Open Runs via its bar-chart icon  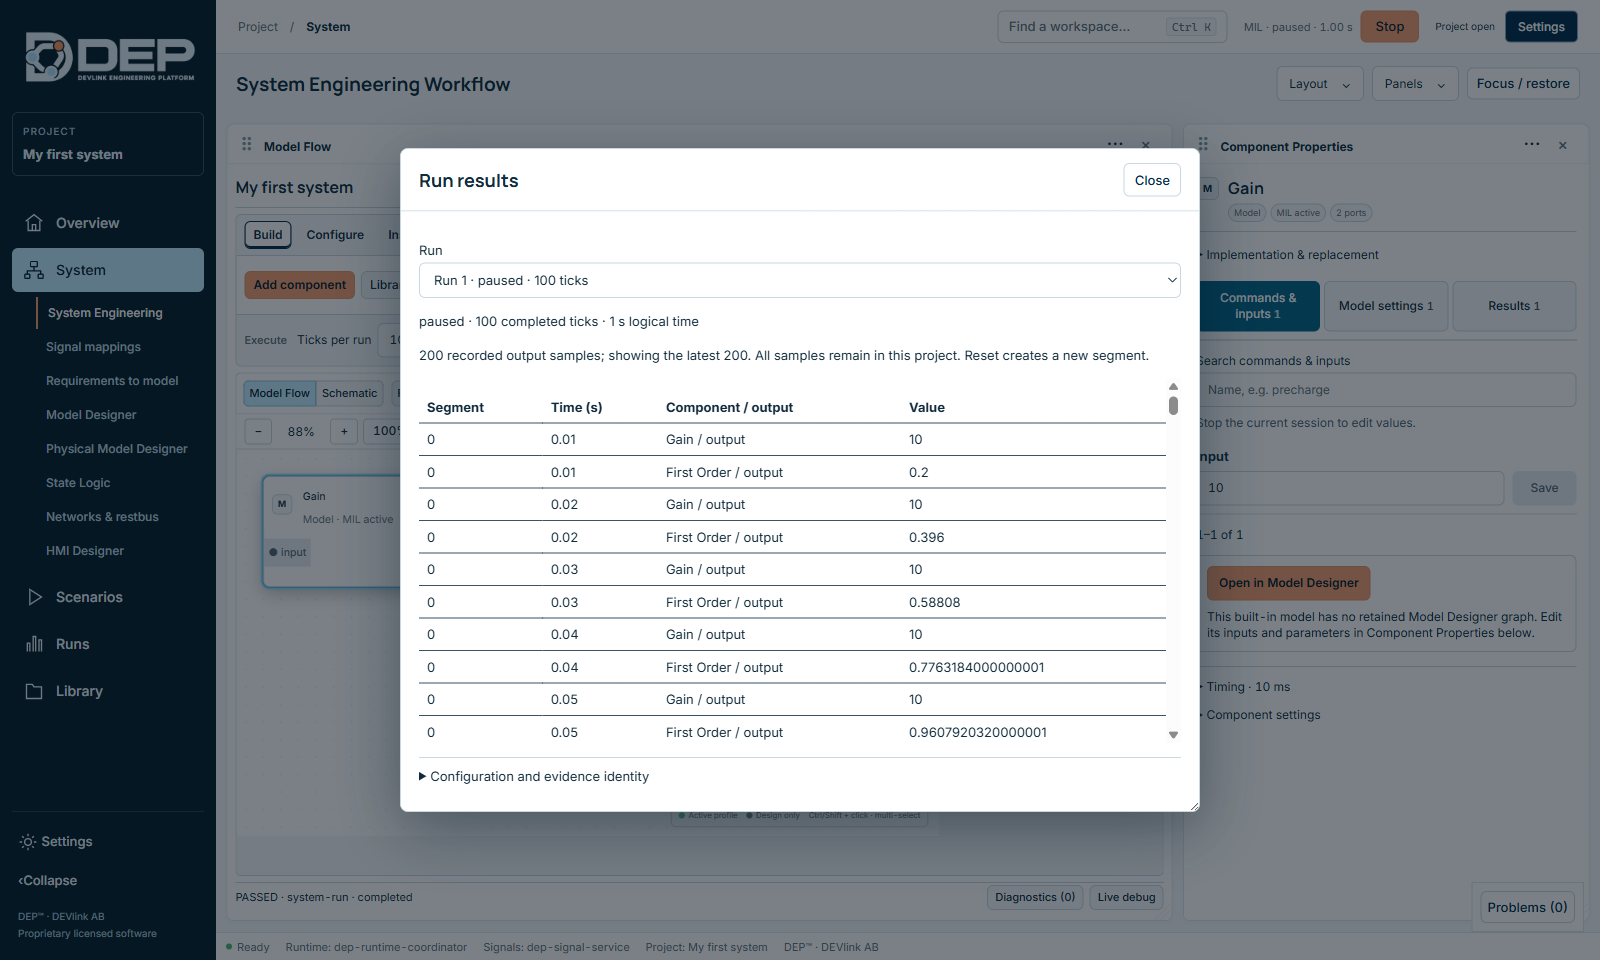(x=34, y=644)
